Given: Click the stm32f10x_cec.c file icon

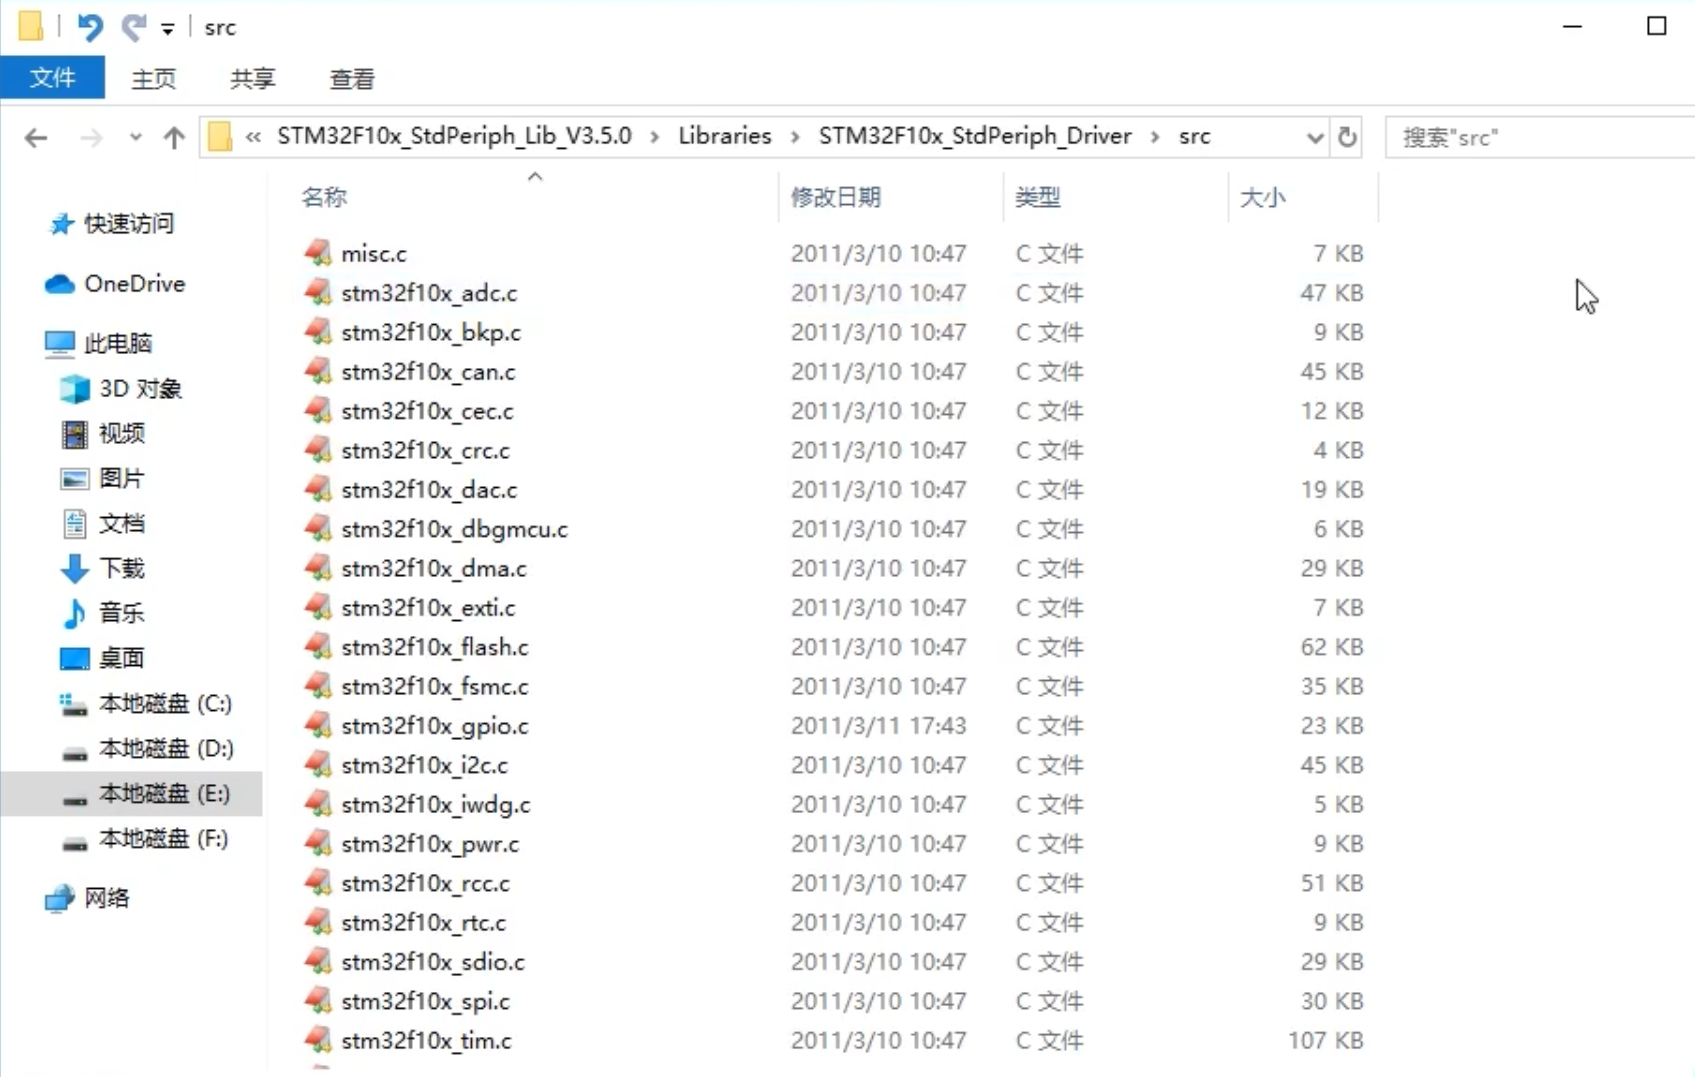Looking at the screenshot, I should [318, 410].
